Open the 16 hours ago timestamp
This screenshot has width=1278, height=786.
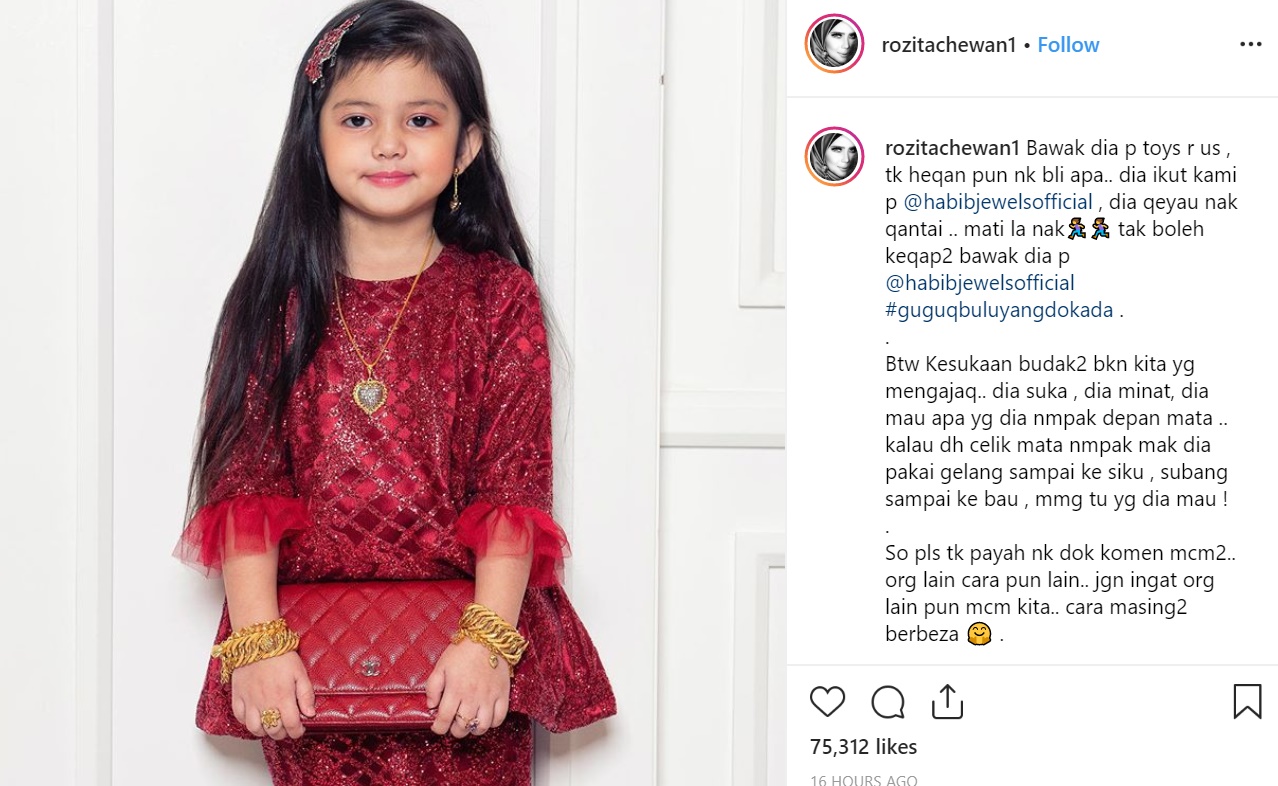point(863,780)
